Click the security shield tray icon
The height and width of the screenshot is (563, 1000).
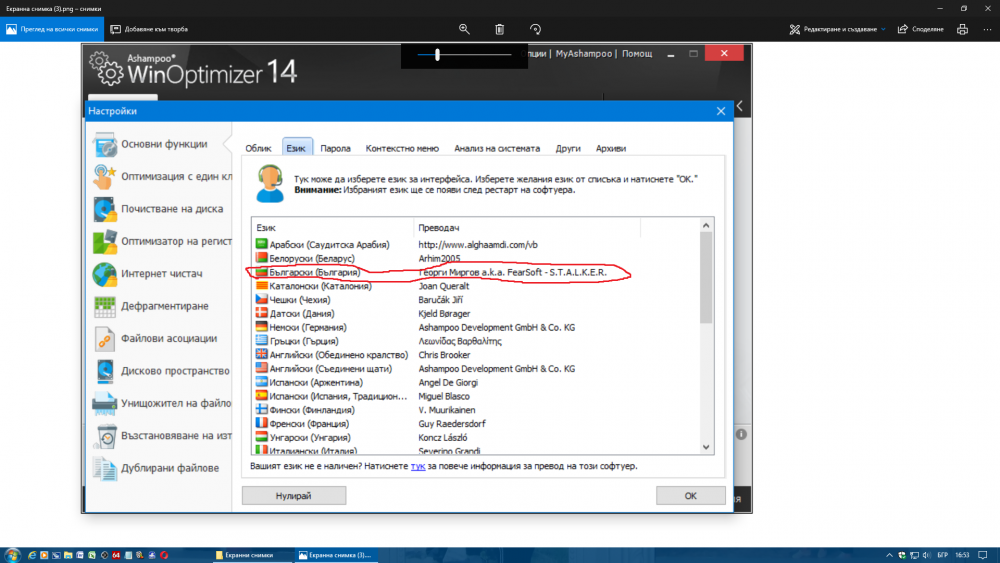(x=902, y=555)
